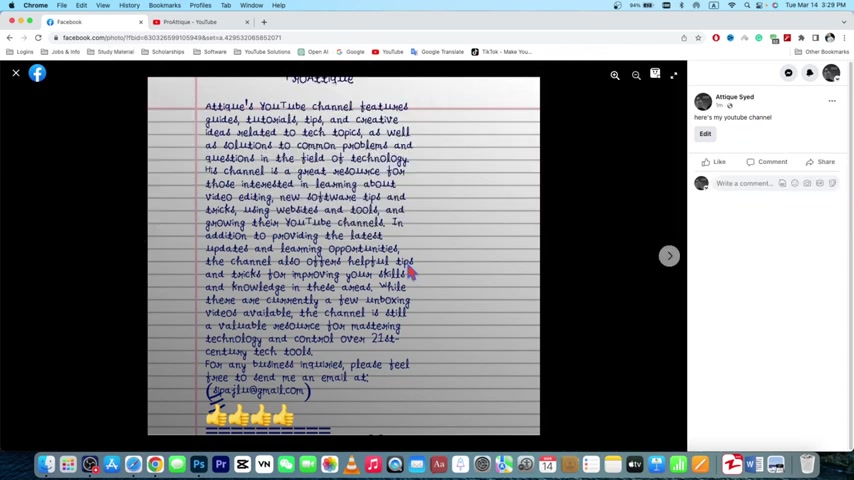
Task: Open the Jobs & Info bookmark folder
Action: tap(60, 52)
